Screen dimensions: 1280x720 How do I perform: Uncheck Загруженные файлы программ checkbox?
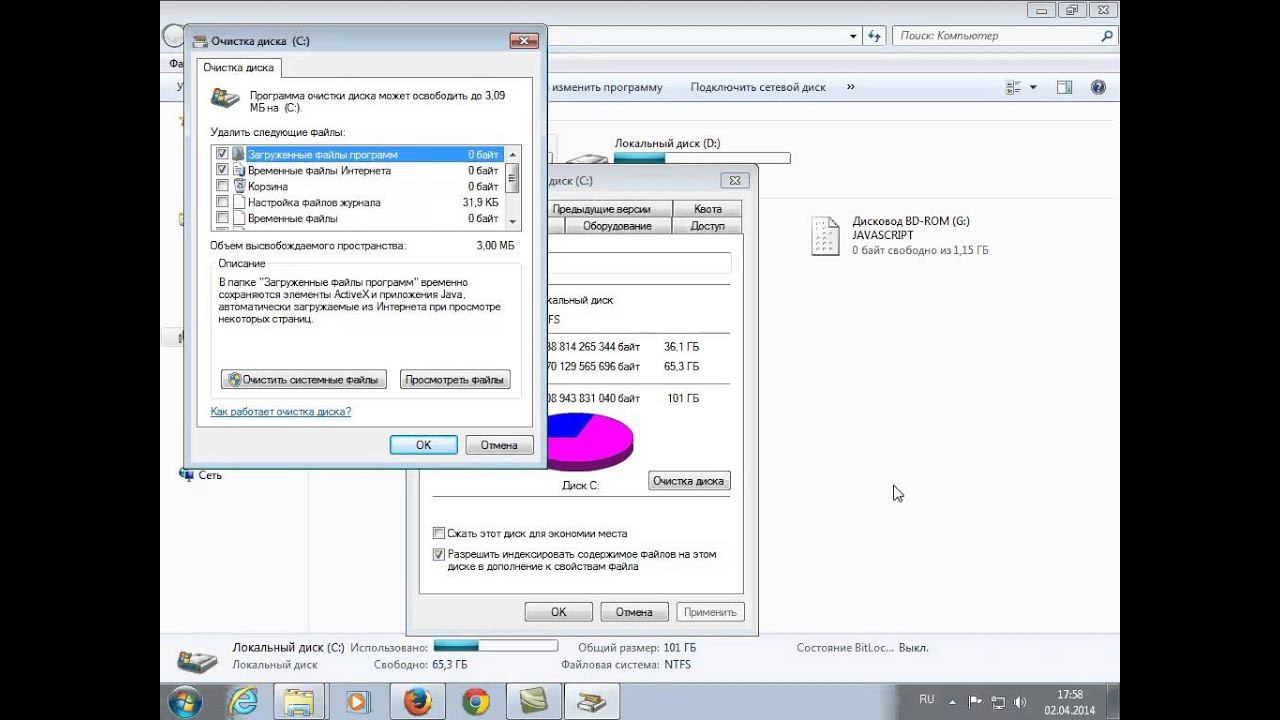click(x=222, y=154)
